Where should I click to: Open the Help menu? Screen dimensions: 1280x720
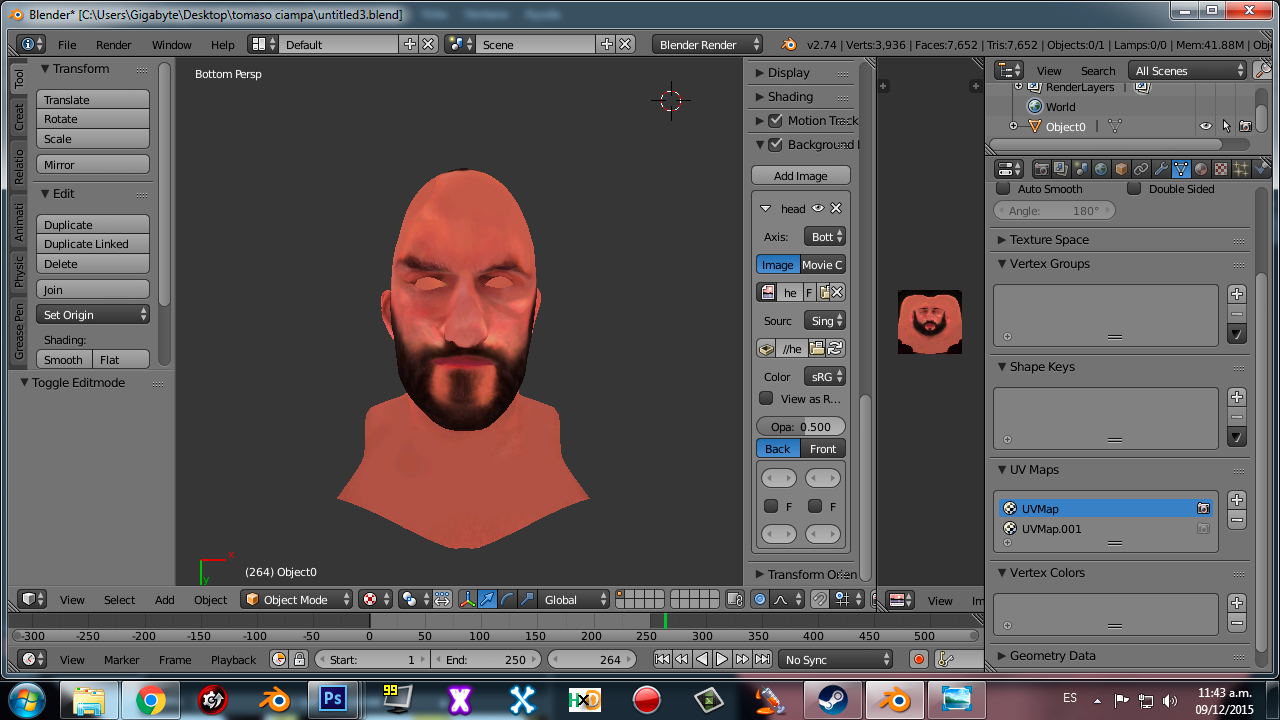(x=223, y=44)
